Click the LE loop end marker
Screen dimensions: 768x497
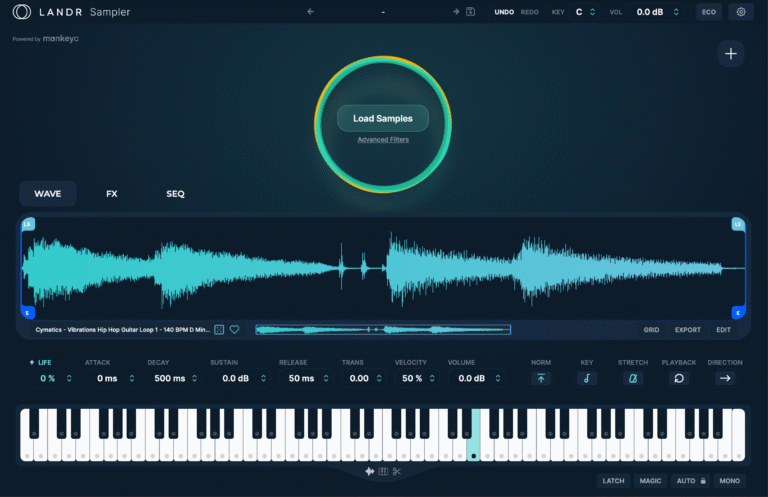point(738,224)
